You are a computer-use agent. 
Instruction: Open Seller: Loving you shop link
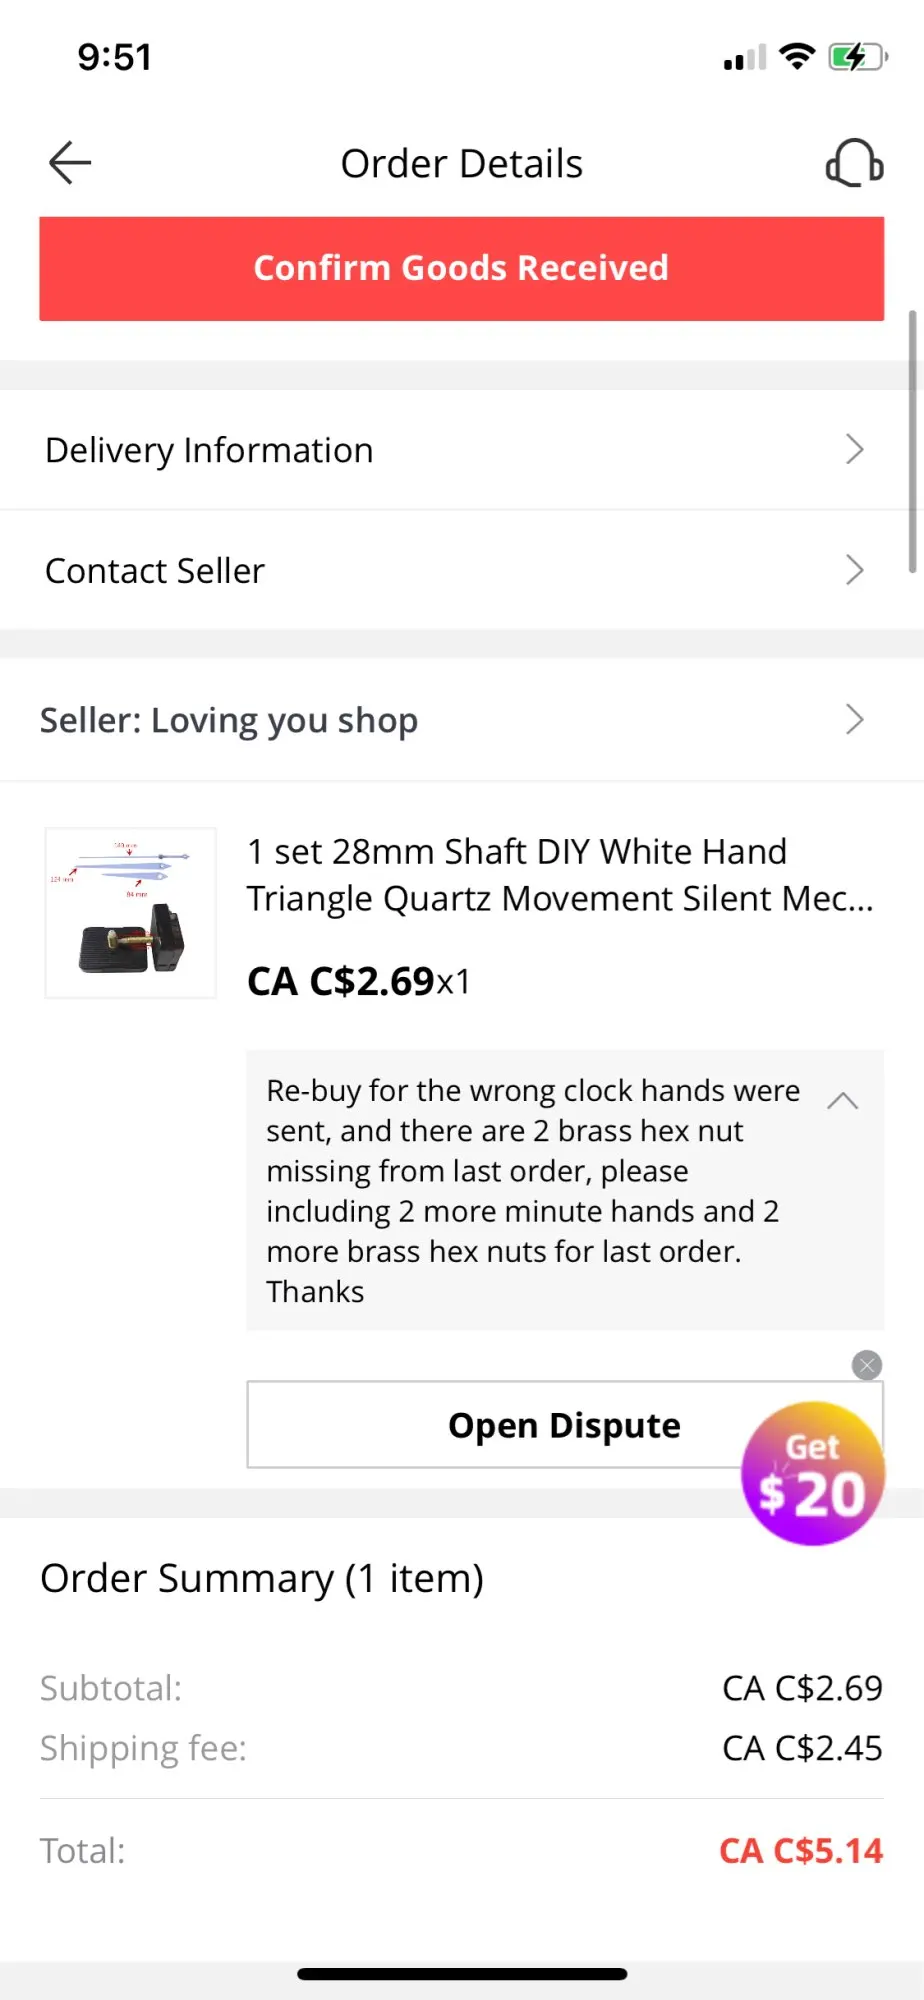[229, 720]
